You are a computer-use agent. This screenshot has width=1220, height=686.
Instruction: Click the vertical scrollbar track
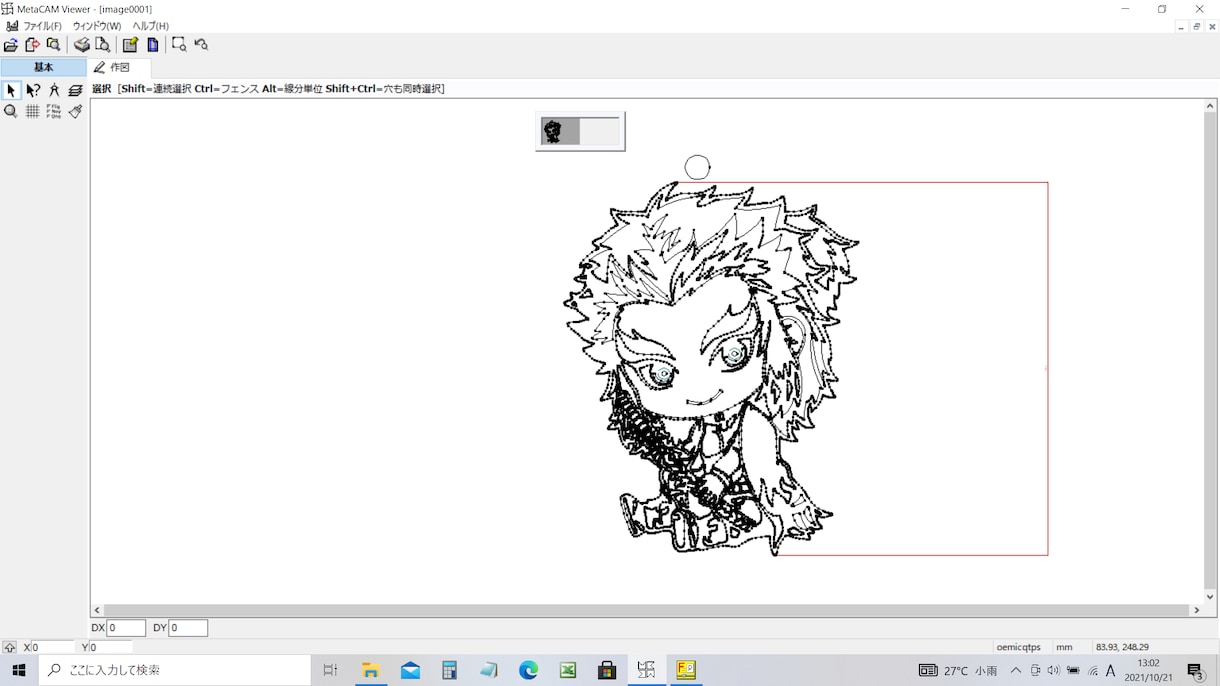(x=1210, y=351)
